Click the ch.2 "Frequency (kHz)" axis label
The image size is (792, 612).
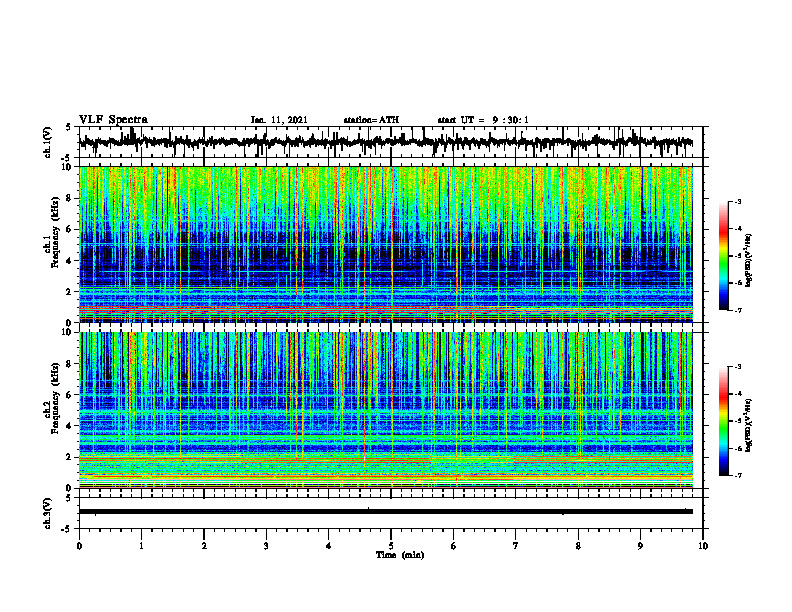coord(56,398)
